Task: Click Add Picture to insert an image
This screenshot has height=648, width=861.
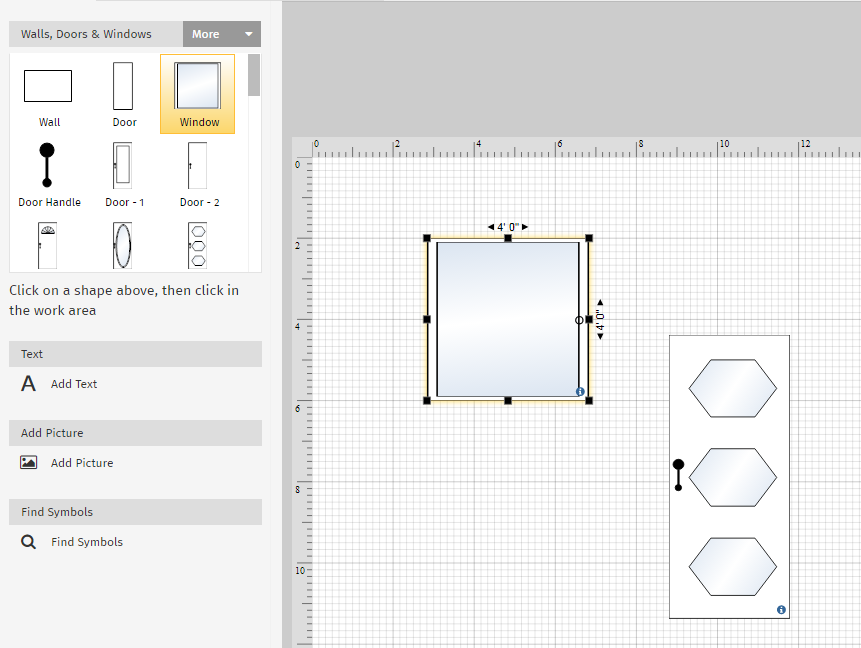Action: point(81,463)
